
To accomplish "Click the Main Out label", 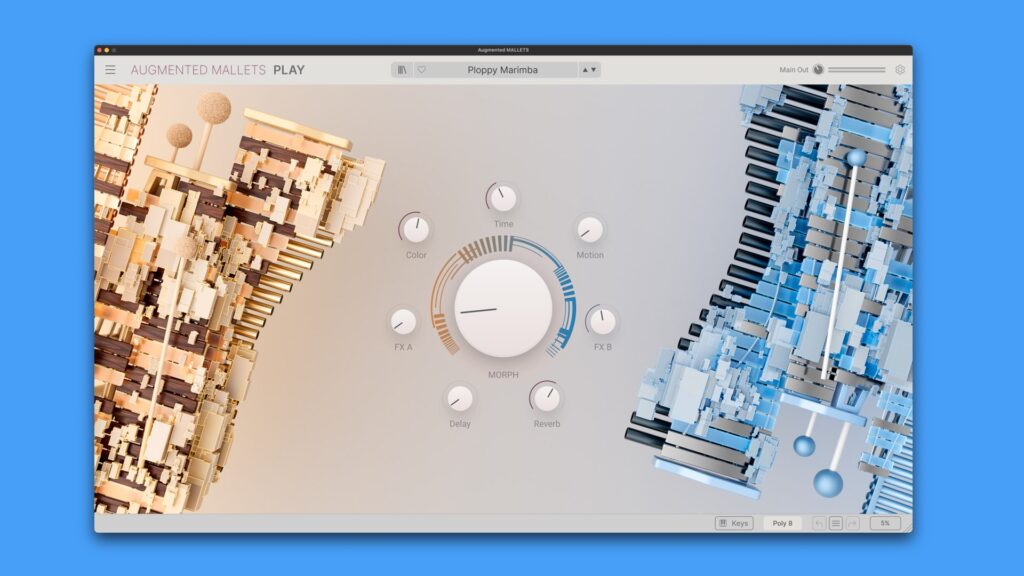I will pos(793,70).
